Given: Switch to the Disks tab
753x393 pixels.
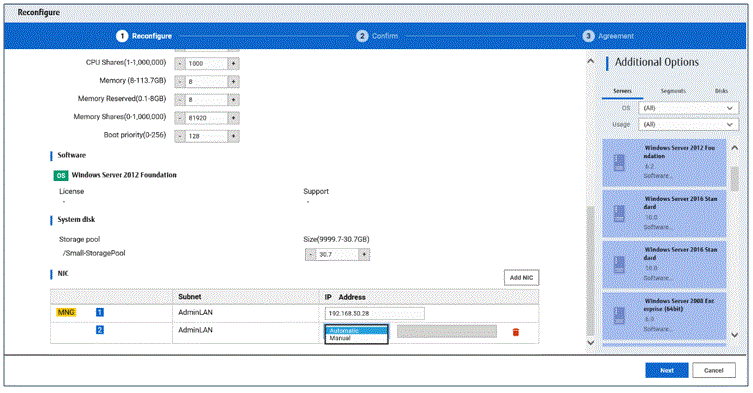Looking at the screenshot, I should click(x=721, y=91).
